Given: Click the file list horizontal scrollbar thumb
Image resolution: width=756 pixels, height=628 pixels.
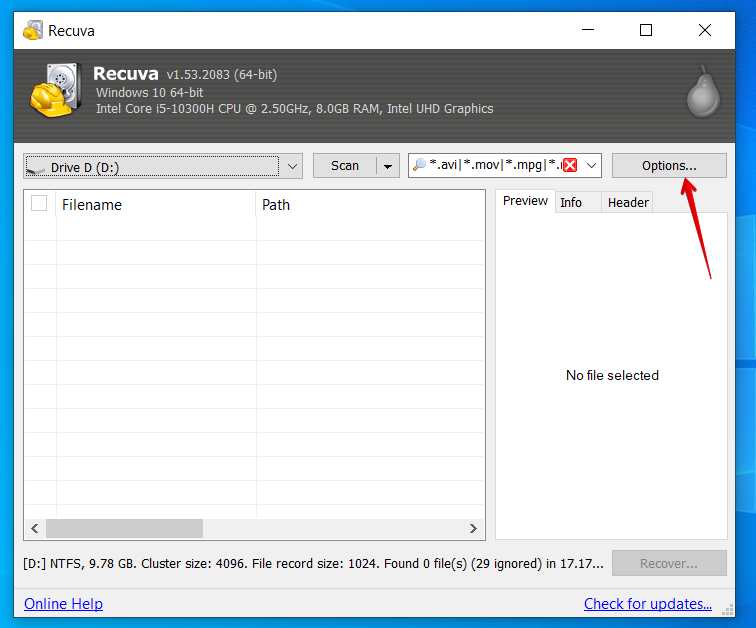Looking at the screenshot, I should click(x=124, y=528).
